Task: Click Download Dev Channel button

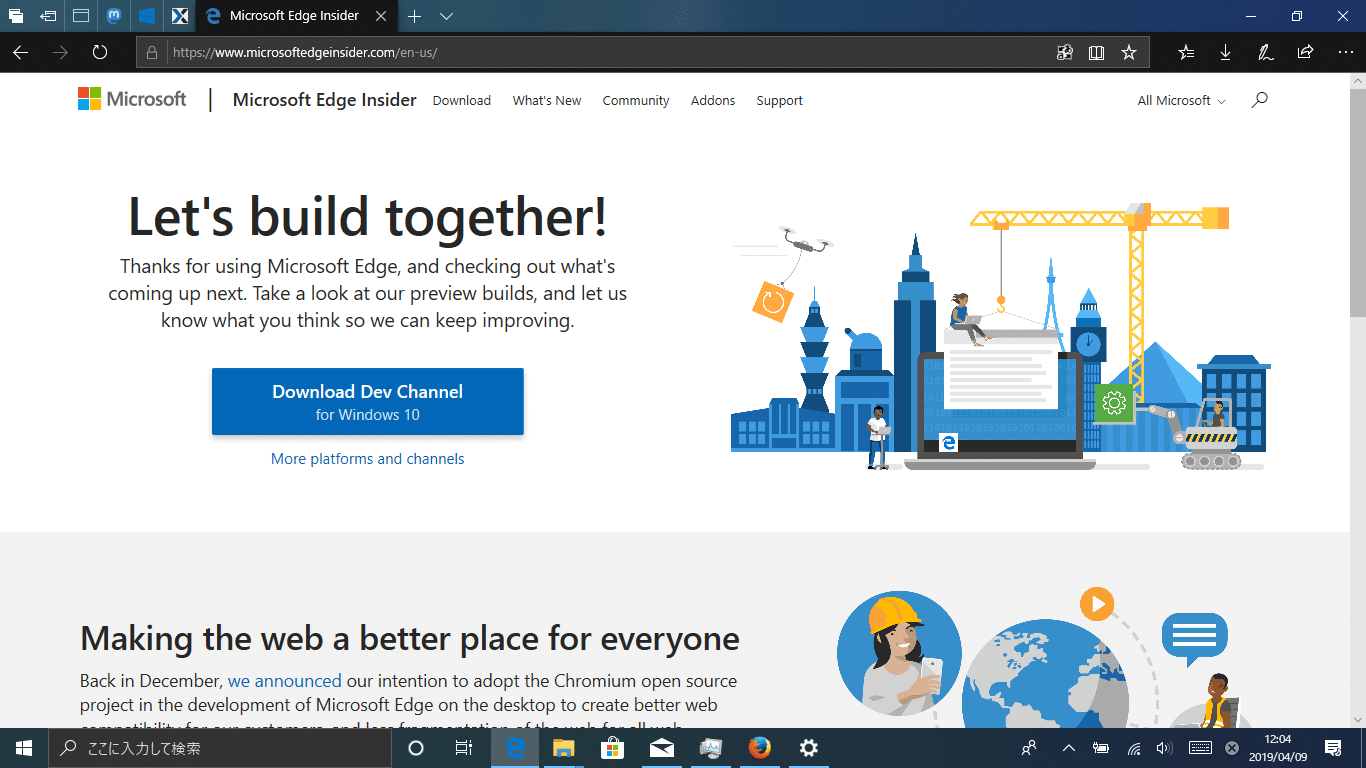Action: pyautogui.click(x=367, y=402)
